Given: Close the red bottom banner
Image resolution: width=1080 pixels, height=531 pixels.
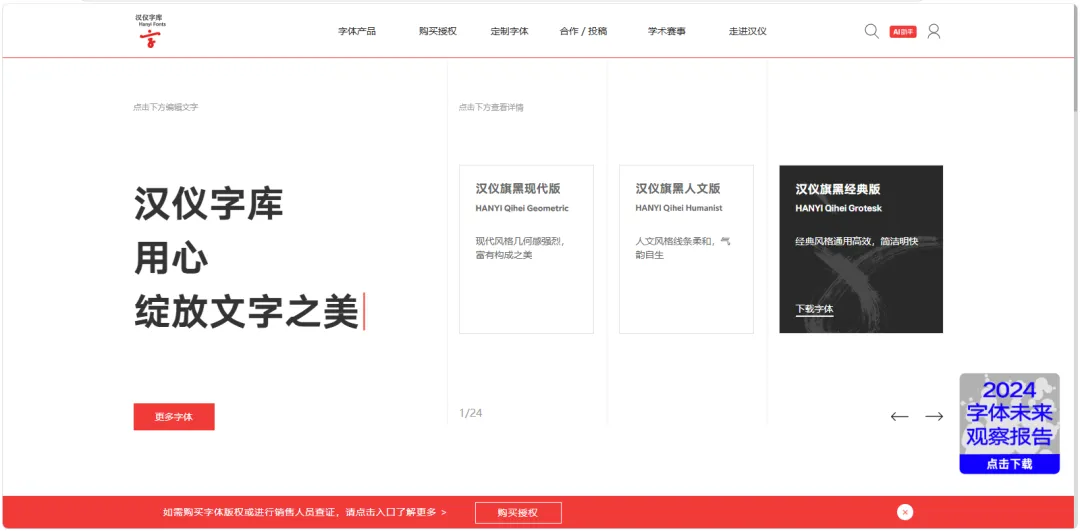Looking at the screenshot, I should click(905, 512).
